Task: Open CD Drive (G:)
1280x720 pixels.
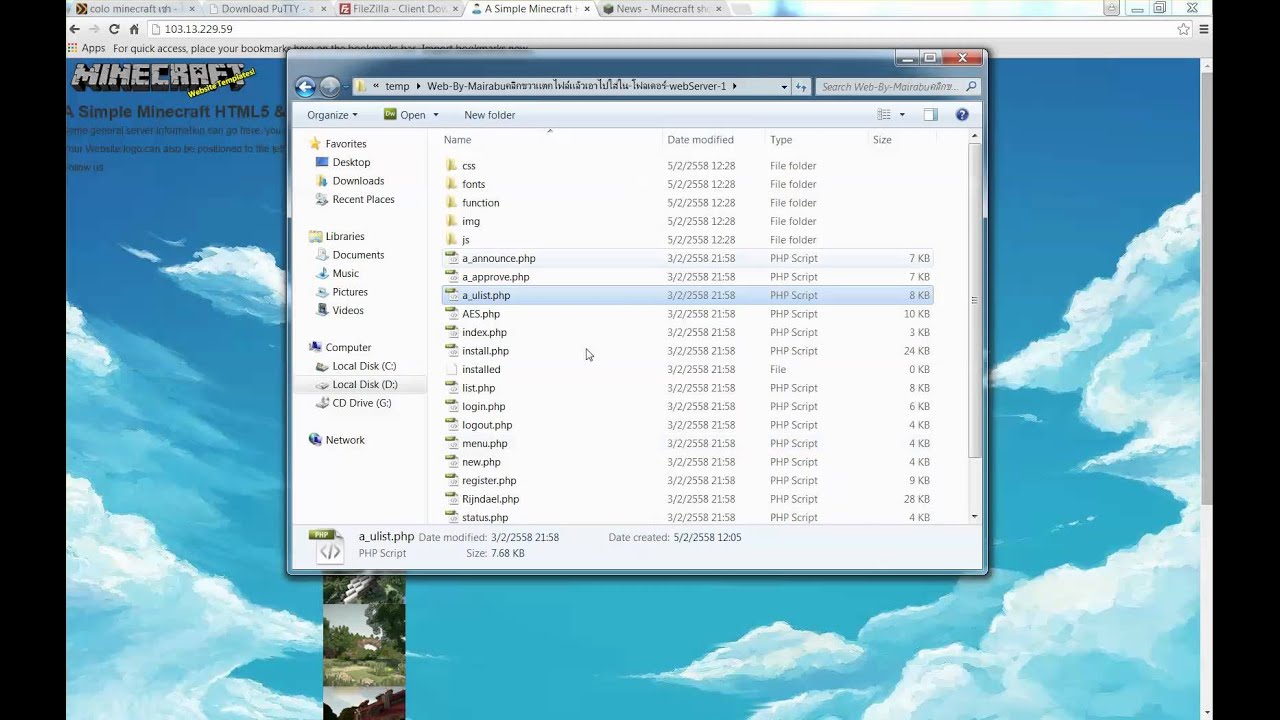Action: [362, 403]
